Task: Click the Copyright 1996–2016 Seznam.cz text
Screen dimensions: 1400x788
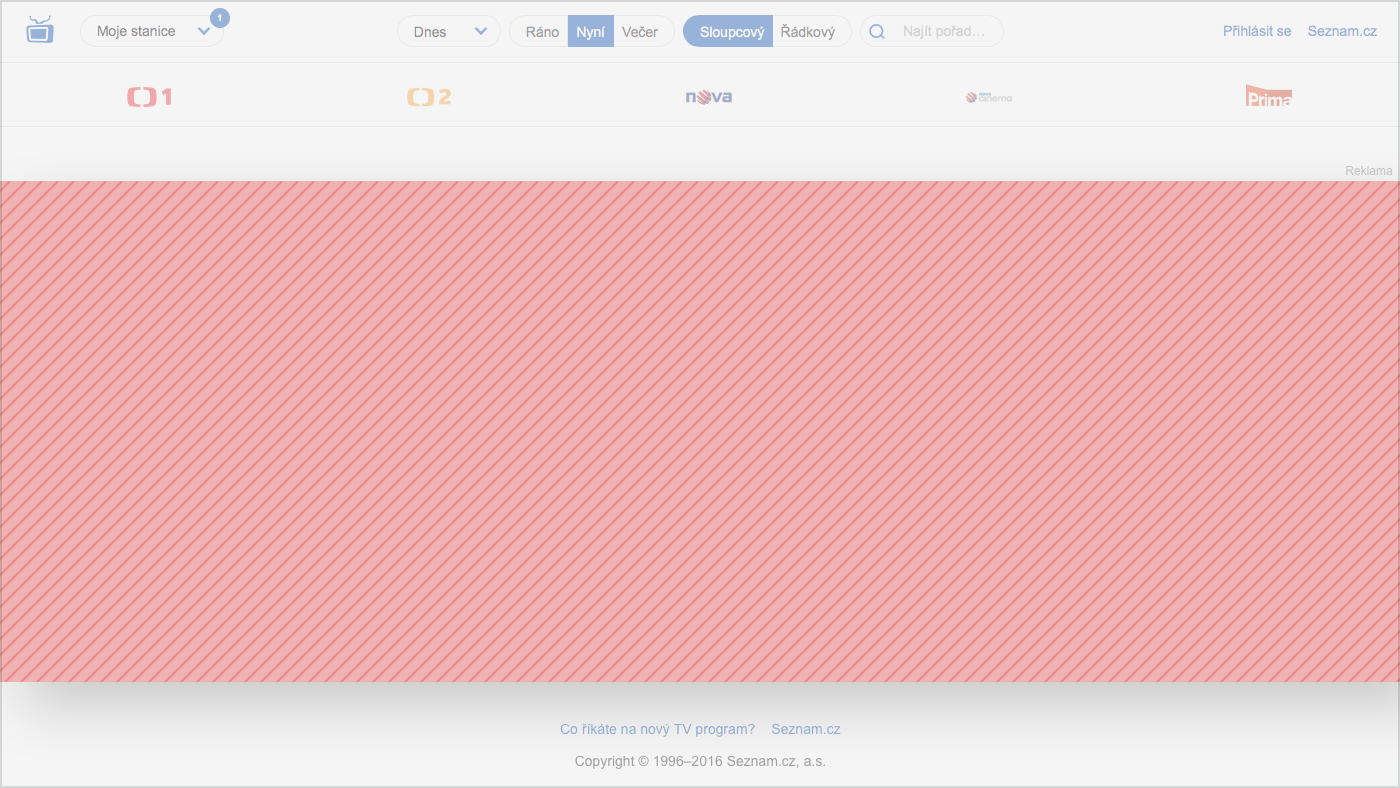Action: click(x=700, y=761)
